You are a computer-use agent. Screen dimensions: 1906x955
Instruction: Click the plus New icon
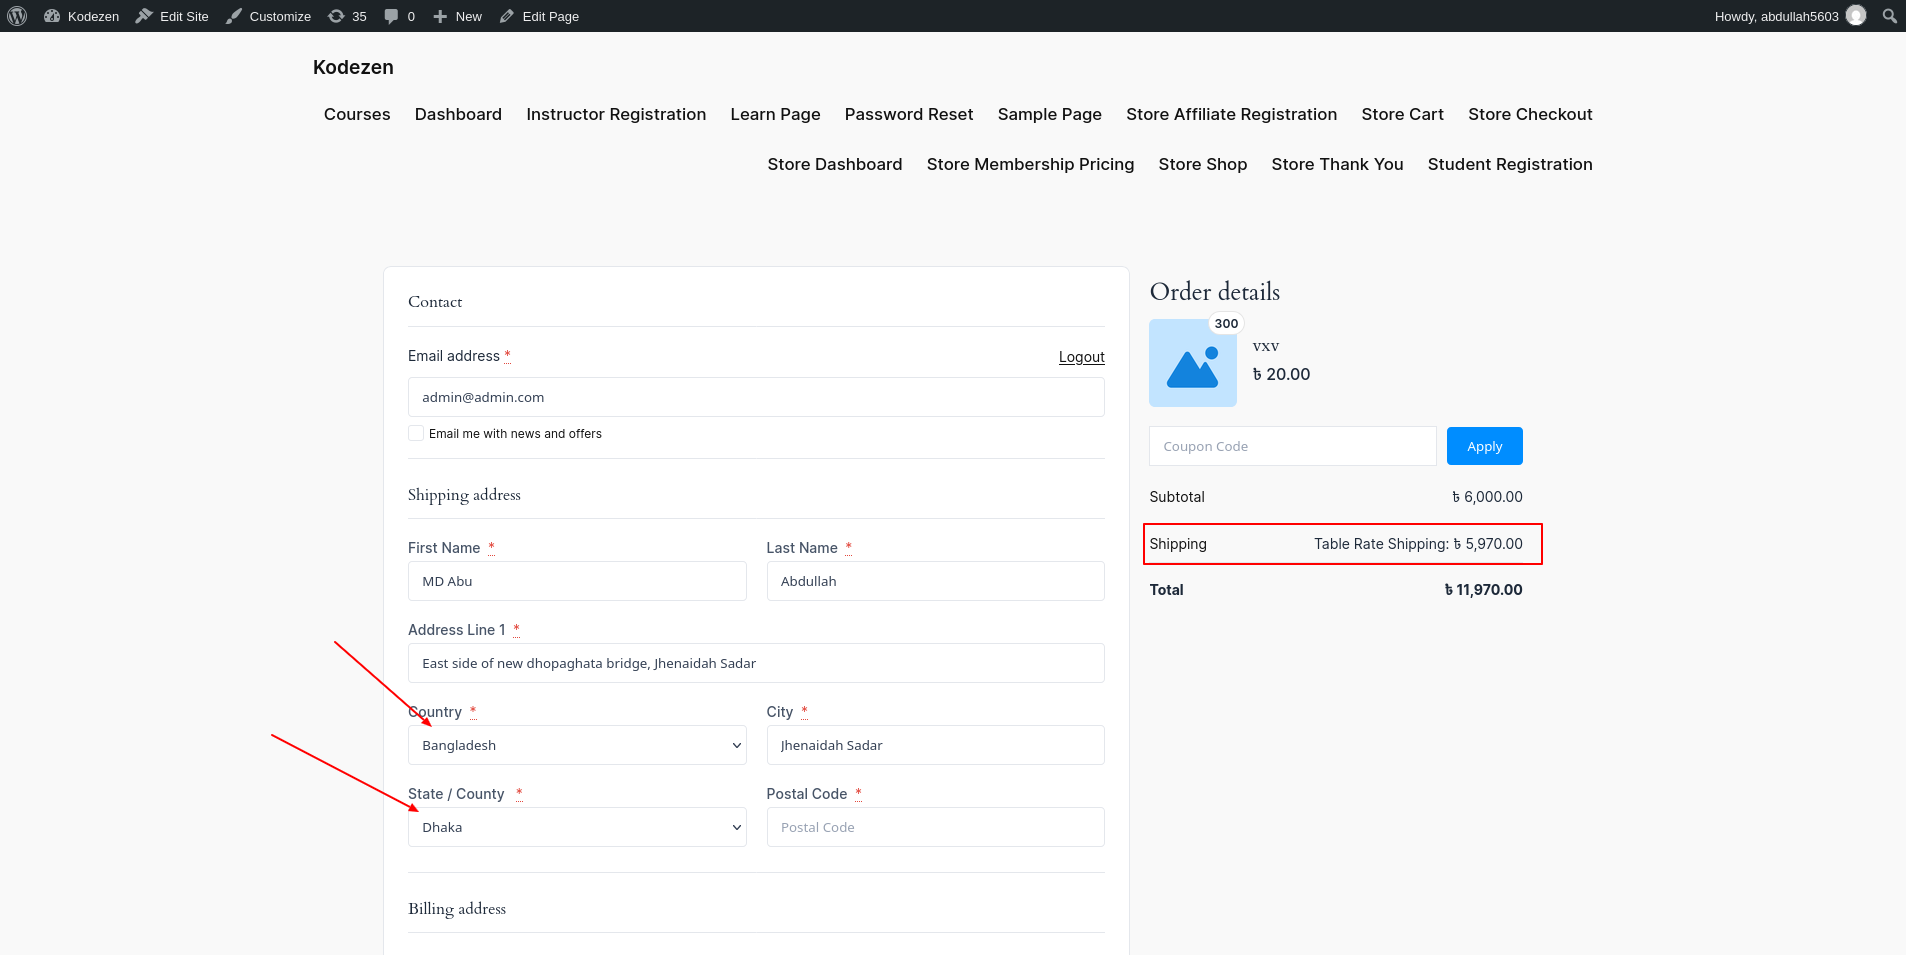point(440,16)
